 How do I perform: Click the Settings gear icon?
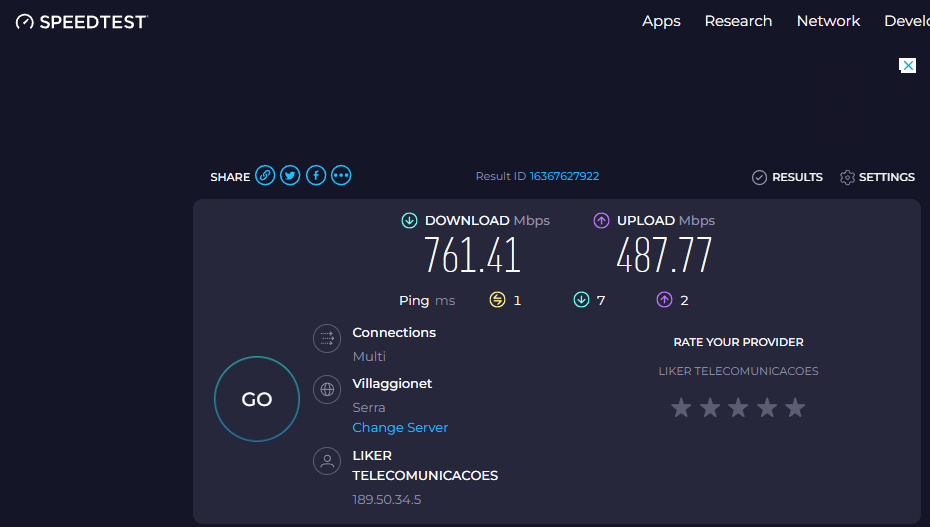point(848,177)
